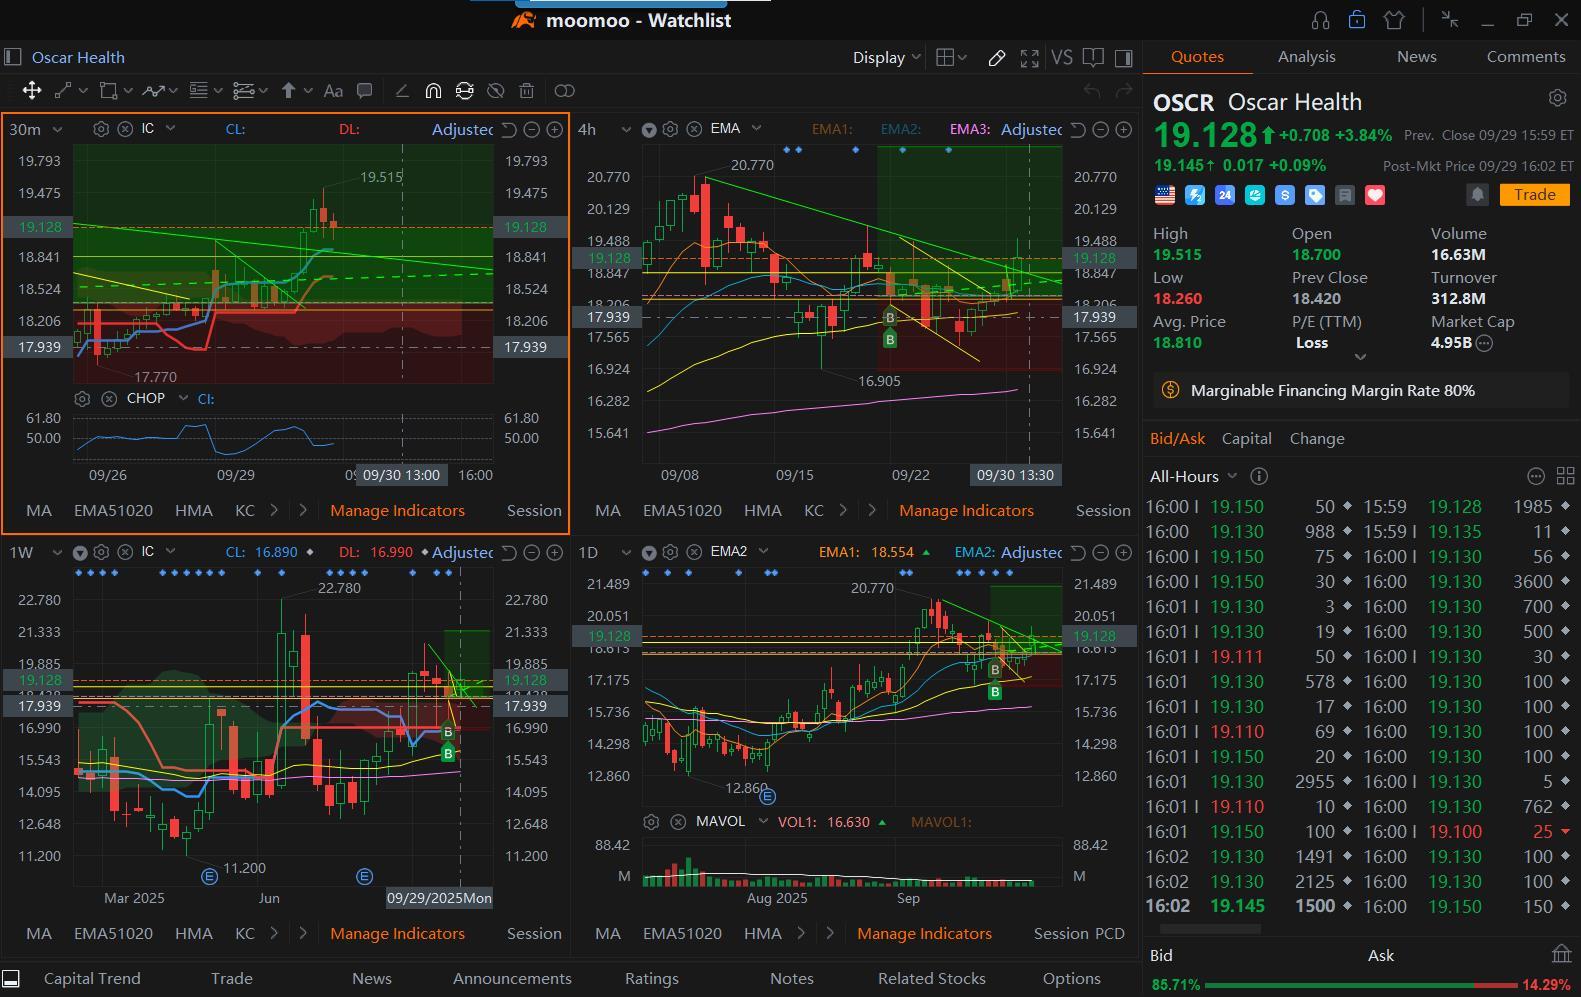Screen dimensions: 1581x997
Task: Click the Marginable Financing Margin Rate banner
Action: point(1361,391)
